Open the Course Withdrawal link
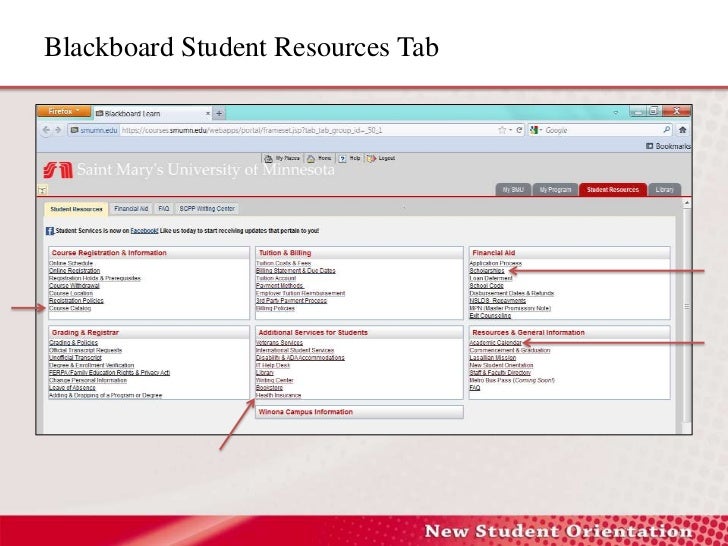728x546 pixels. tap(74, 286)
